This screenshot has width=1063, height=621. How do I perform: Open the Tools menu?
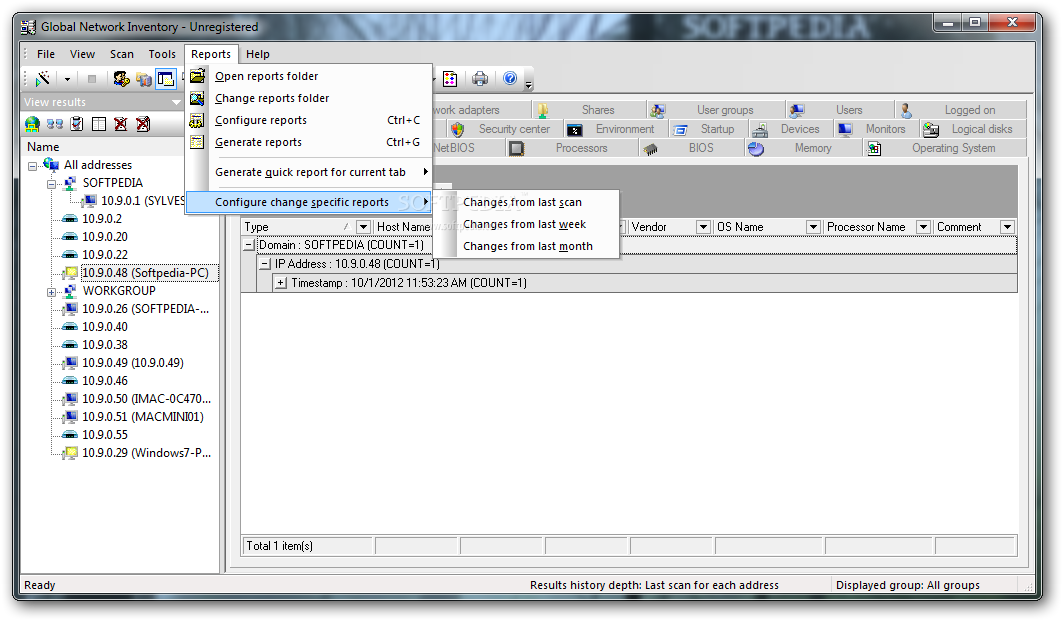point(162,54)
